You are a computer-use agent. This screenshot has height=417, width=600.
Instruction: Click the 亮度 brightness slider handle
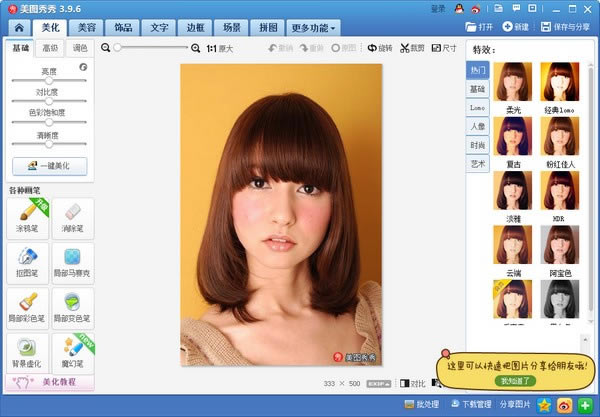pos(48,80)
